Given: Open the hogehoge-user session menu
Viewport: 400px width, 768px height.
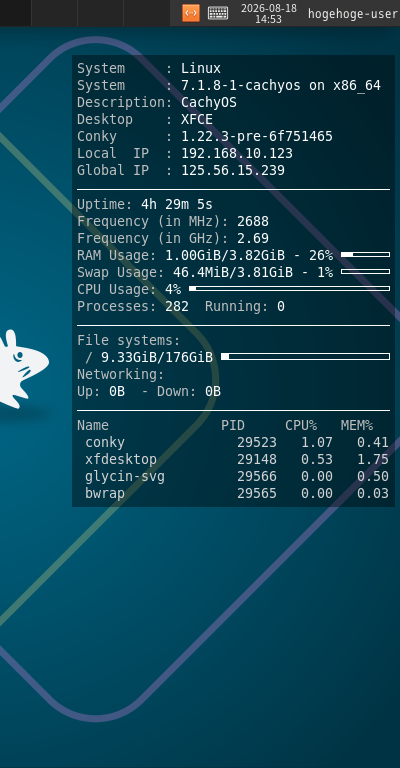Looking at the screenshot, I should pos(353,14).
